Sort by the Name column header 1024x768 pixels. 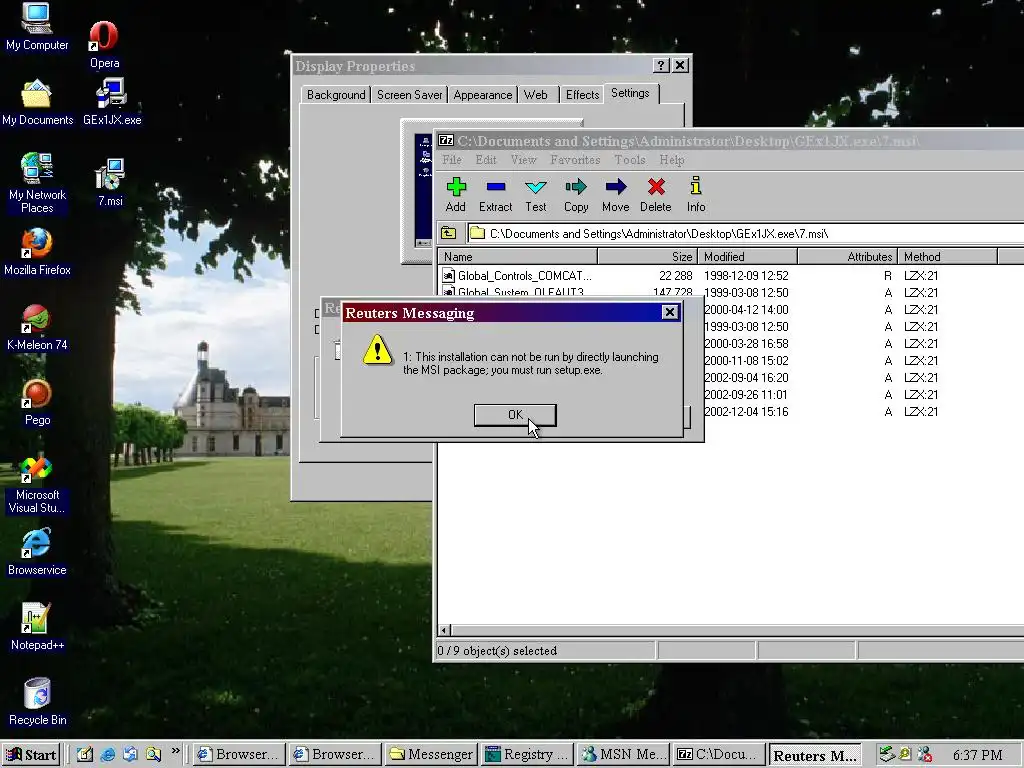(x=518, y=257)
